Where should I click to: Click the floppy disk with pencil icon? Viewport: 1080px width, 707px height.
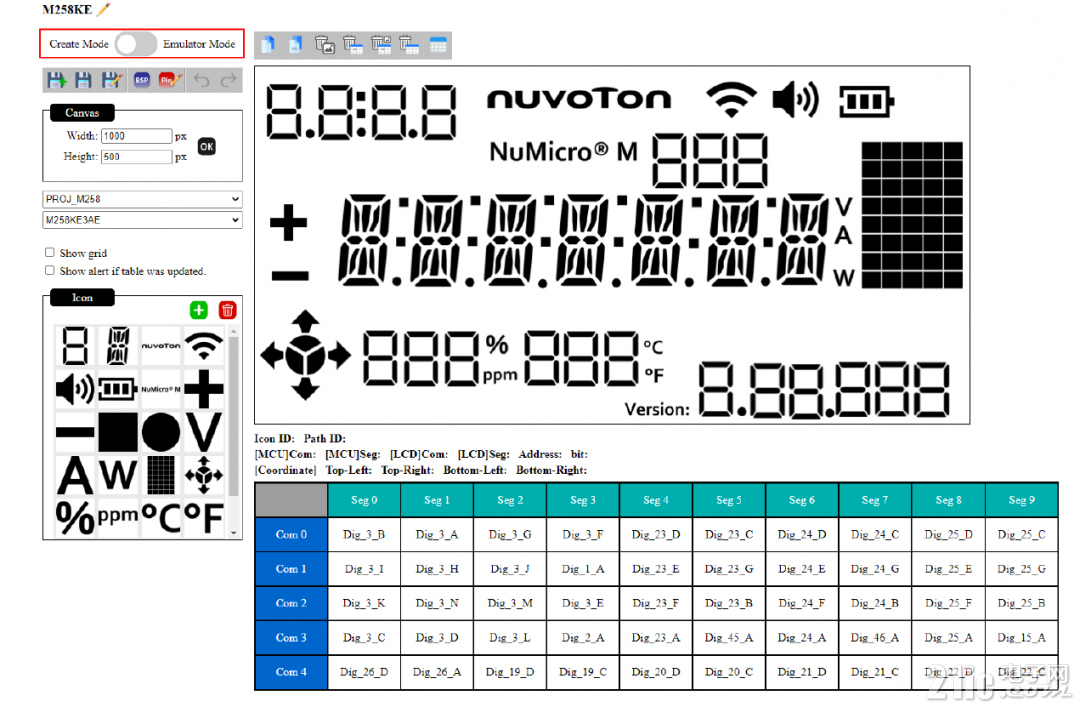click(x=112, y=81)
